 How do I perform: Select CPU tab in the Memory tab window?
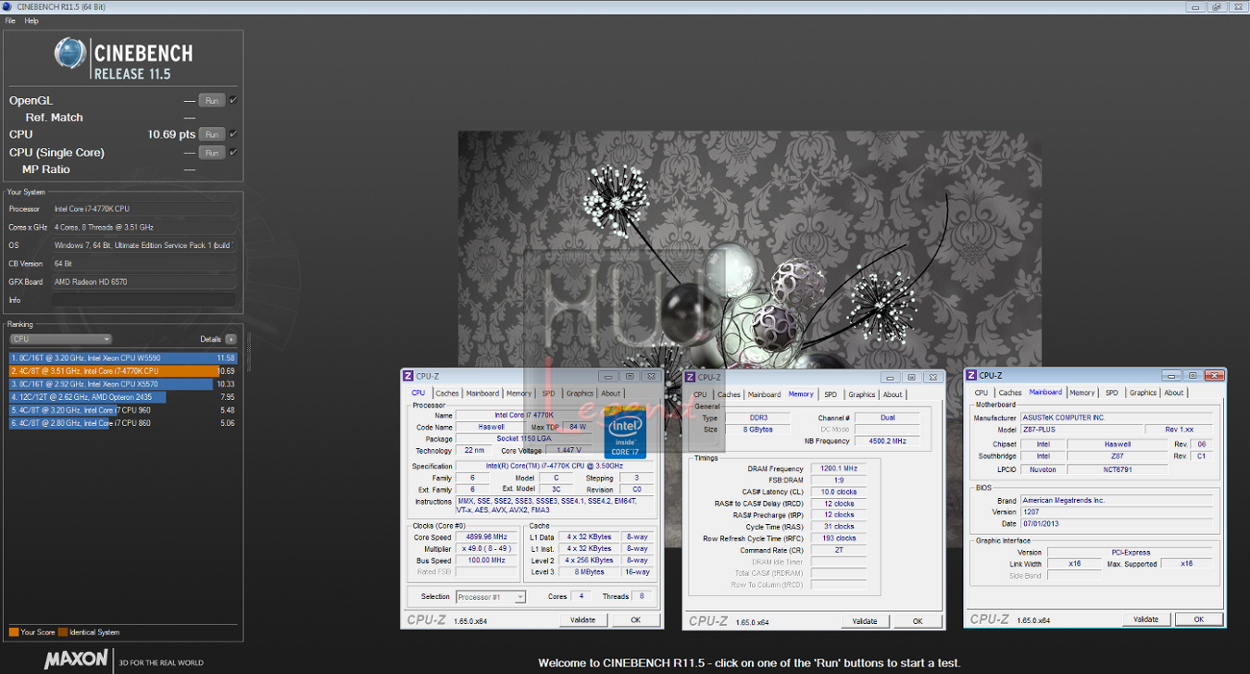pyautogui.click(x=700, y=394)
